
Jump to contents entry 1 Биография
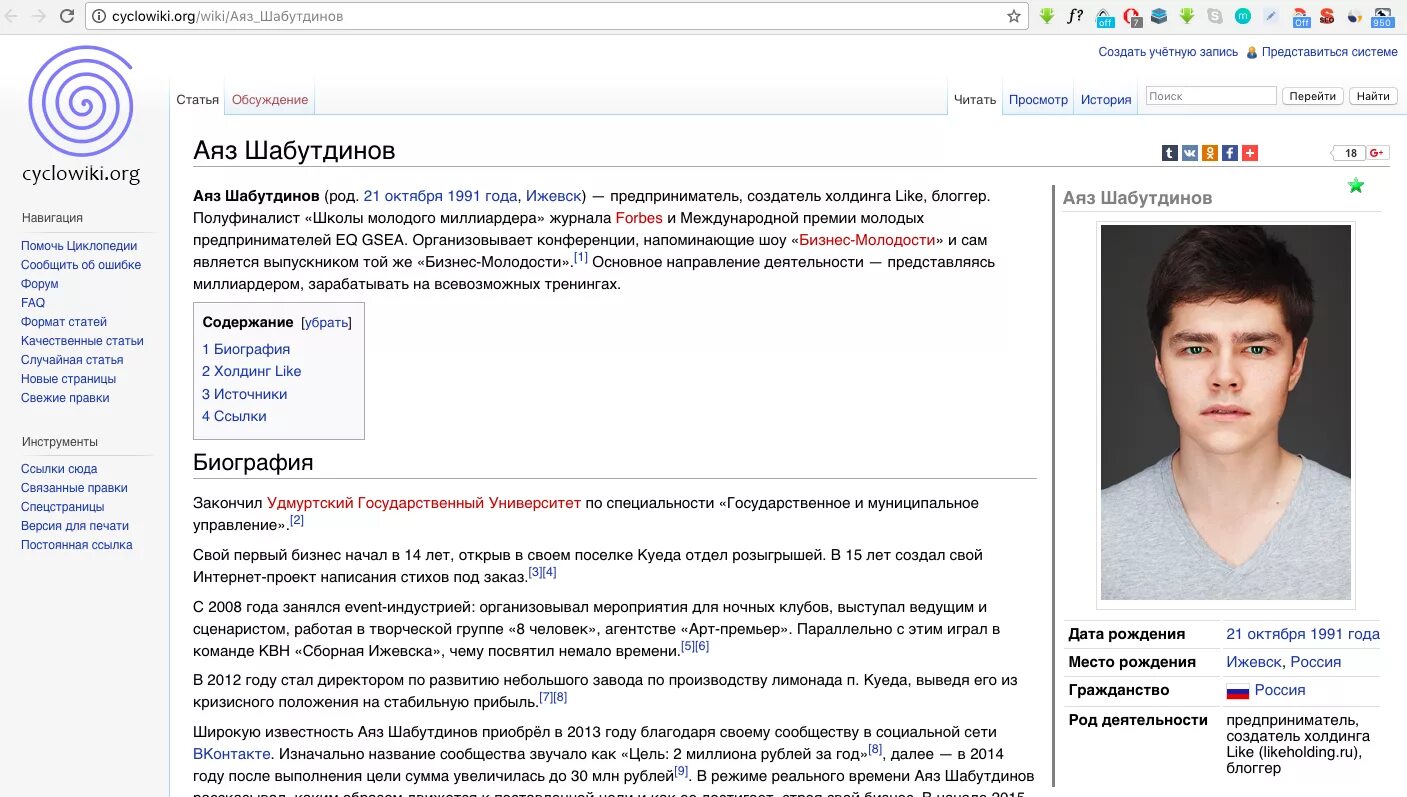click(x=246, y=349)
